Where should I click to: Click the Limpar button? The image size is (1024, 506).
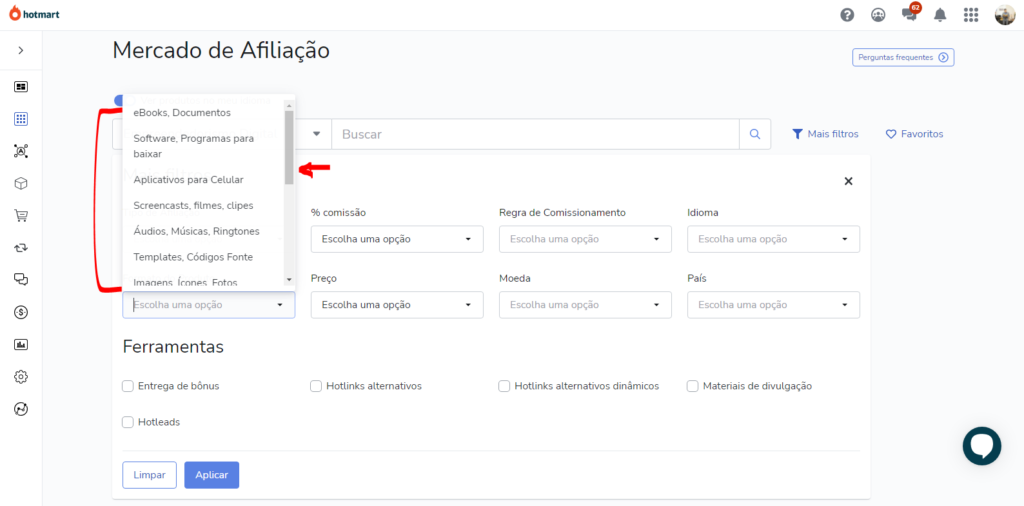(x=149, y=475)
